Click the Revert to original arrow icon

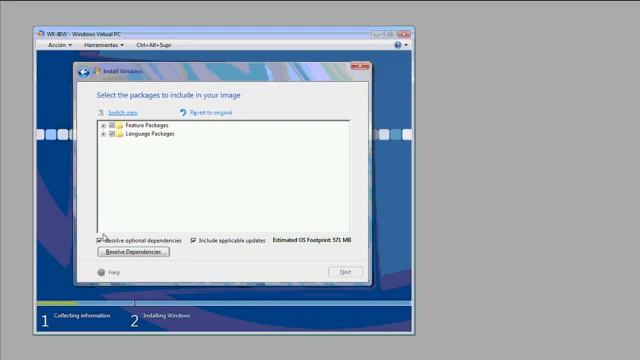(183, 112)
